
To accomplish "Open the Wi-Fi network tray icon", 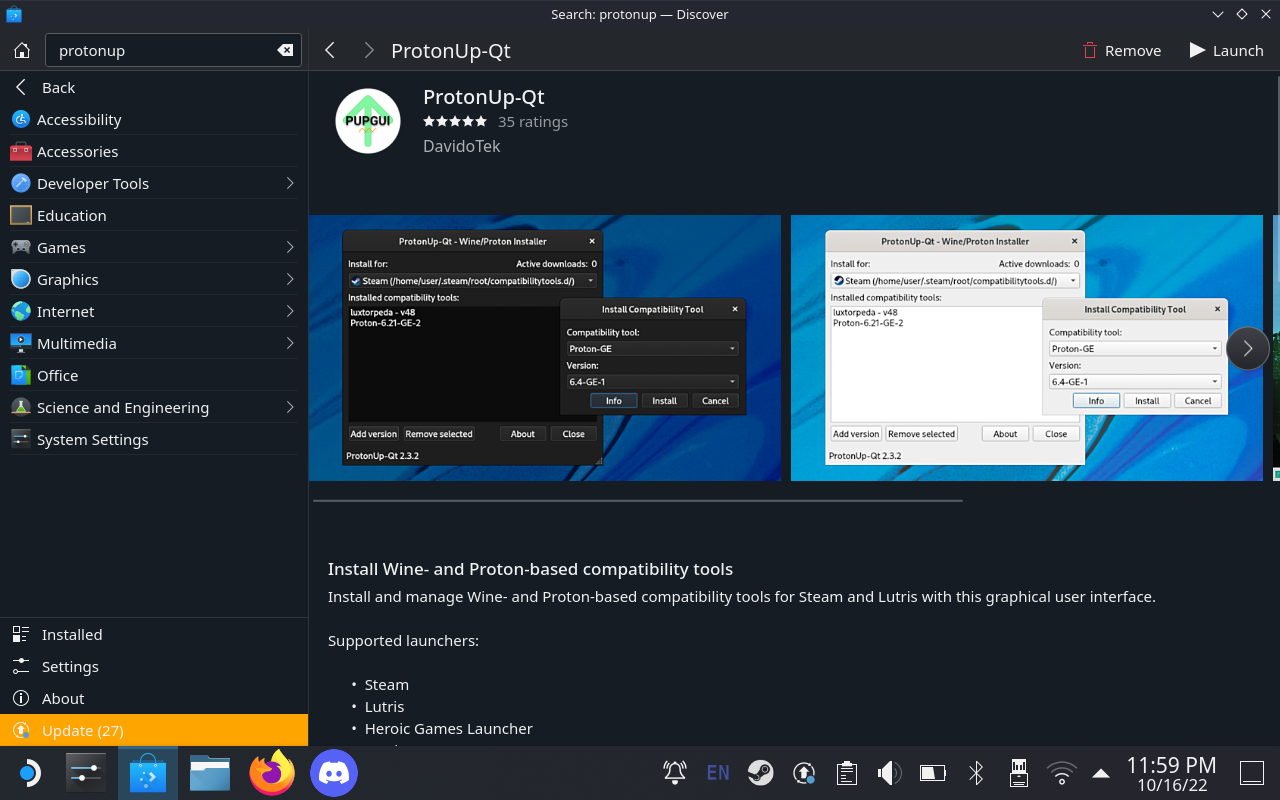I will point(1061,773).
